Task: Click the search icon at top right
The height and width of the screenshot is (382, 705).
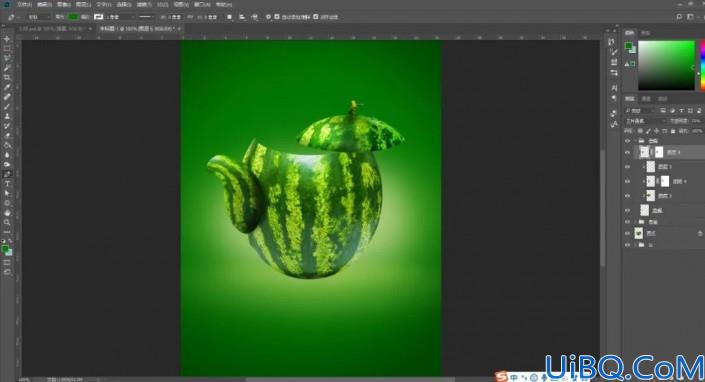Action: coord(679,17)
